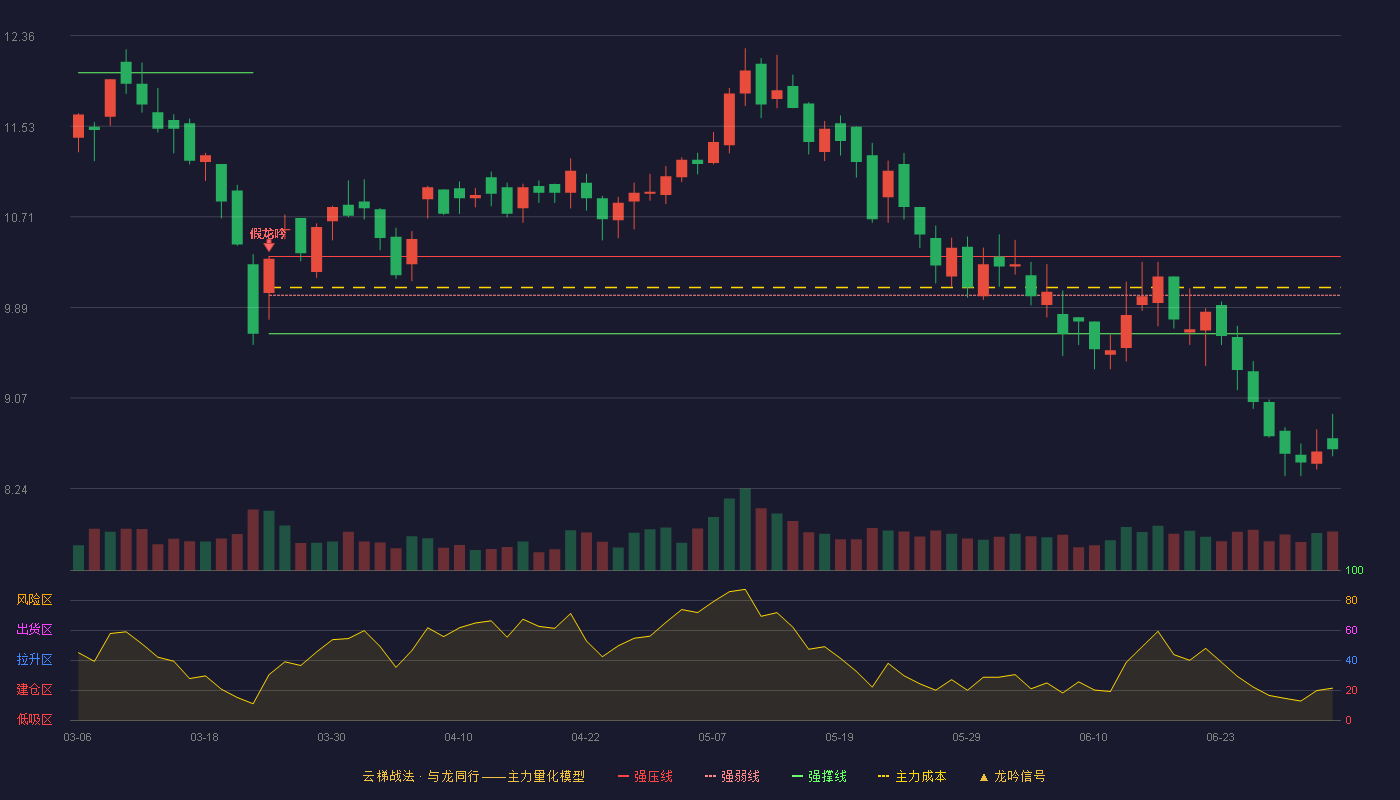
Task: Click the 11.53 price axis label
Action: [19, 128]
